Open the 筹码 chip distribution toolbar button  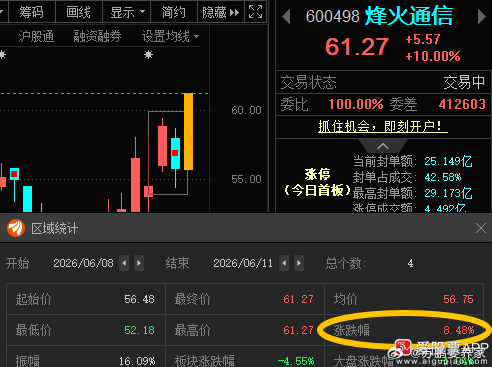tap(31, 12)
